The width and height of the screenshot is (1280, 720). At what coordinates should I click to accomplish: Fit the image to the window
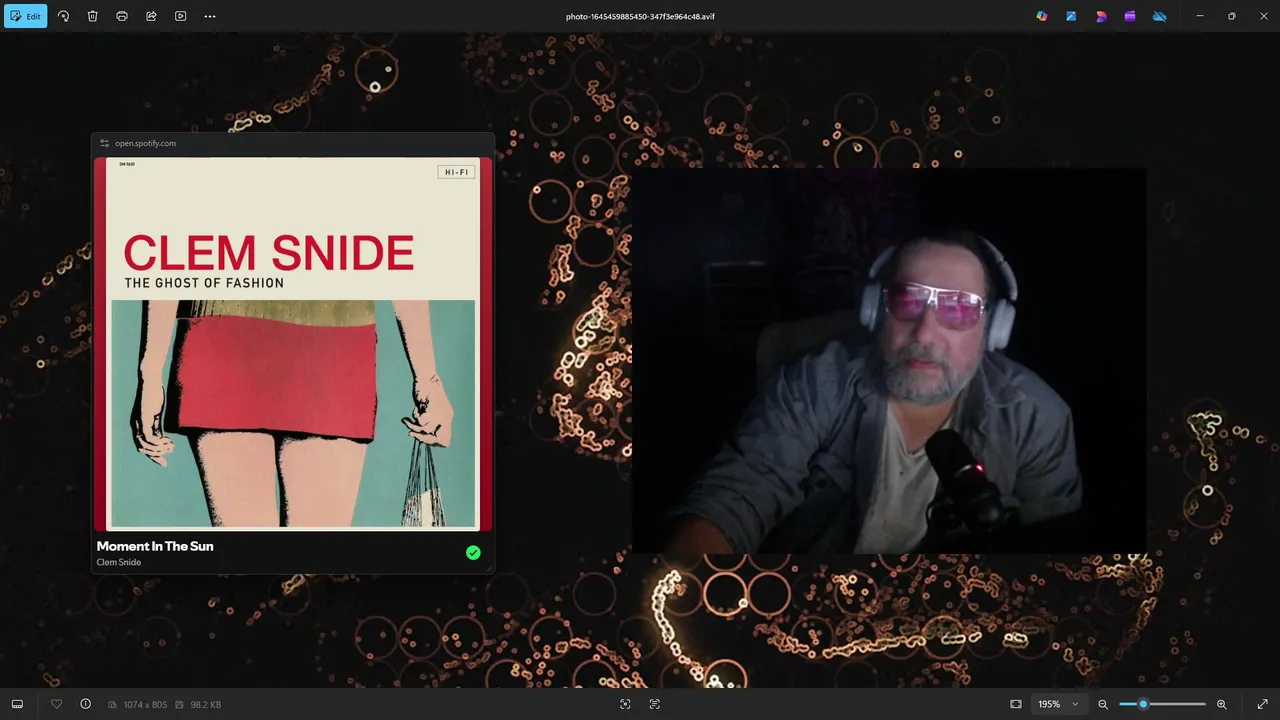coord(1016,704)
